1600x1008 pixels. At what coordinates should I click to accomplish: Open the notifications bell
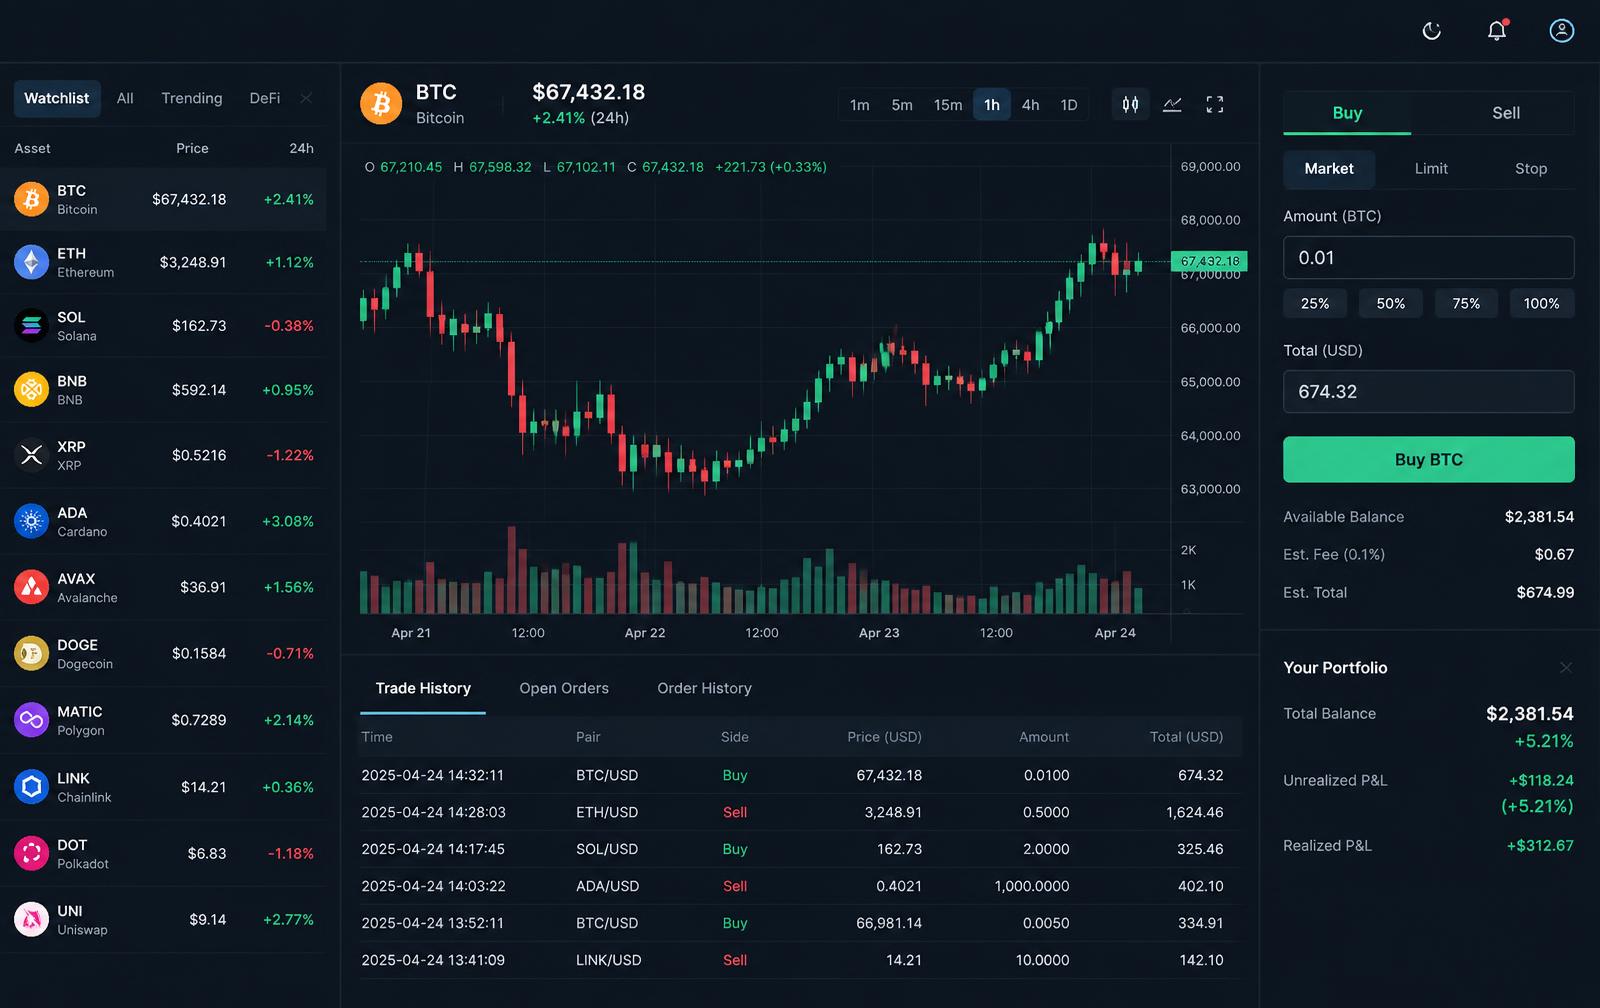(x=1497, y=31)
